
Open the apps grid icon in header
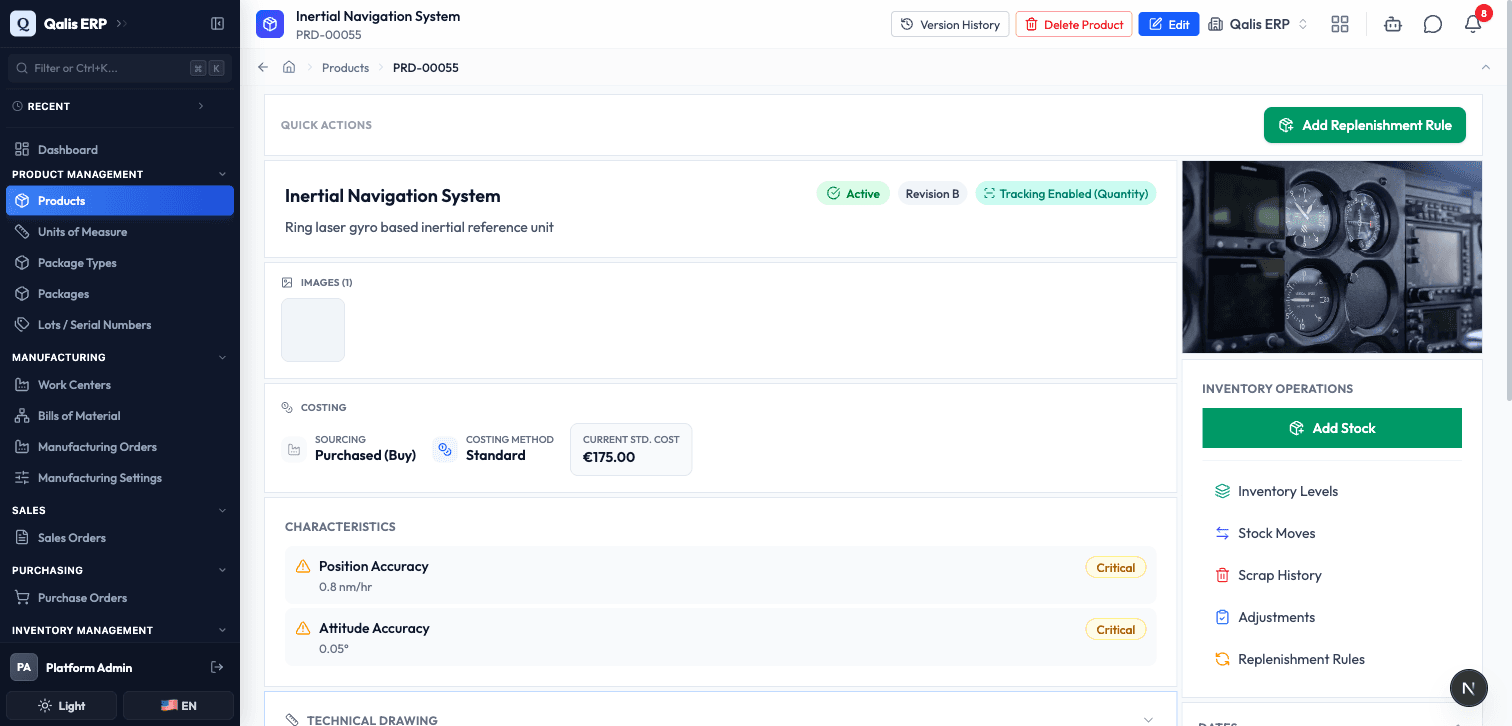point(1340,24)
